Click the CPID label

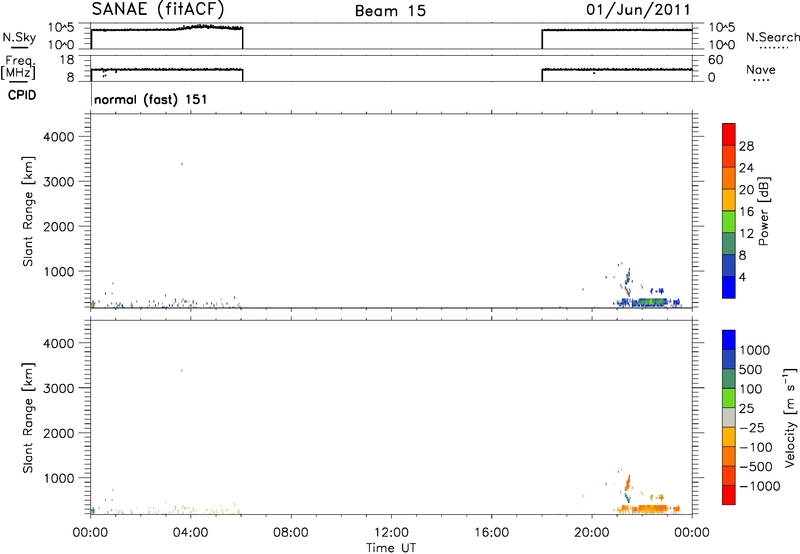(22, 95)
